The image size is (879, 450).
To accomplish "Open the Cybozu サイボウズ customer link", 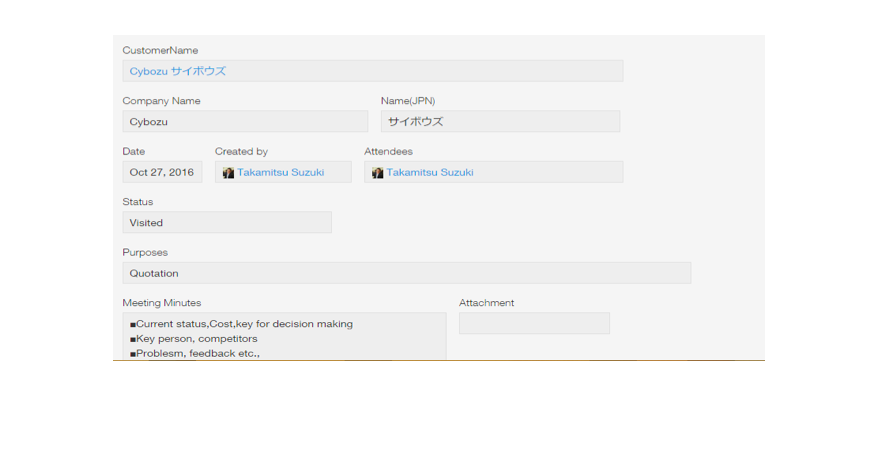I will 178,71.
